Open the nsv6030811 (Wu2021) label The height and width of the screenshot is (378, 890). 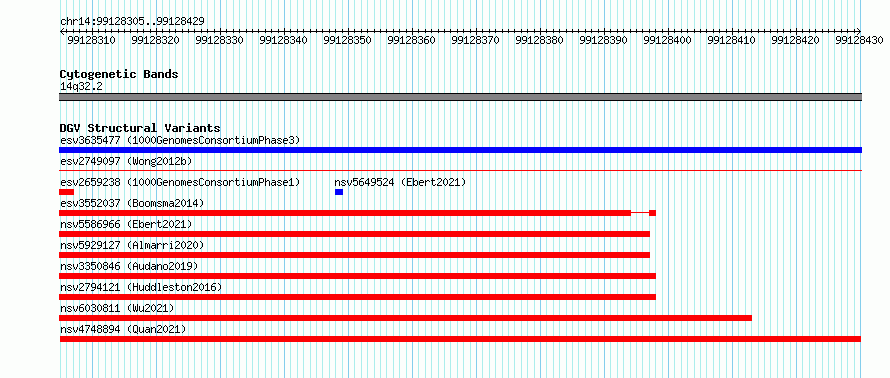[x=117, y=308]
